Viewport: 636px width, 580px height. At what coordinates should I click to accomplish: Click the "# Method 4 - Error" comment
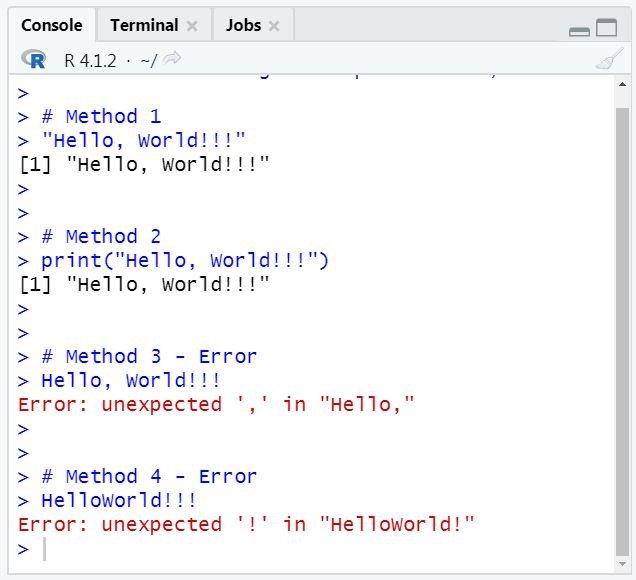(149, 477)
